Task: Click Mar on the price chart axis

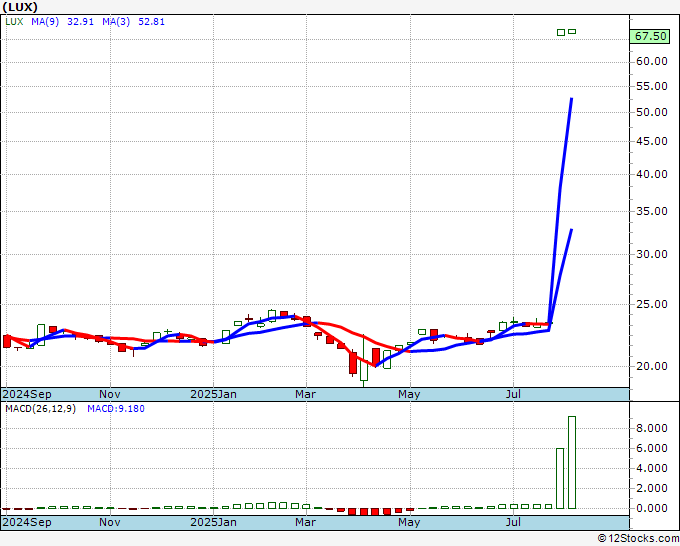Action: click(305, 394)
